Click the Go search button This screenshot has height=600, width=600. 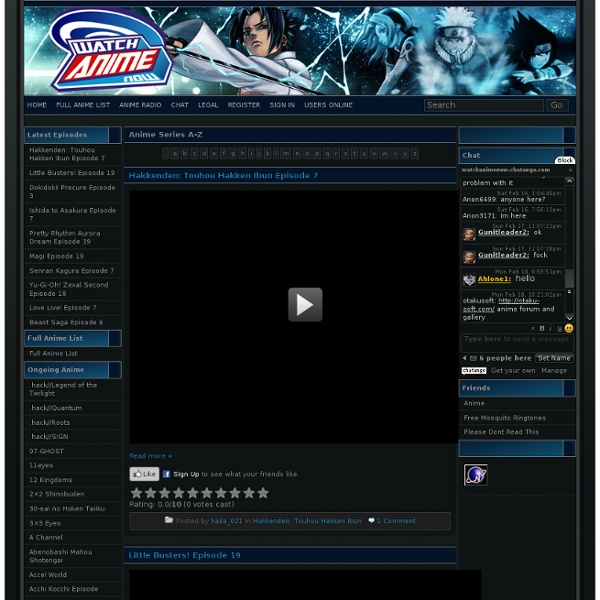pyautogui.click(x=557, y=105)
